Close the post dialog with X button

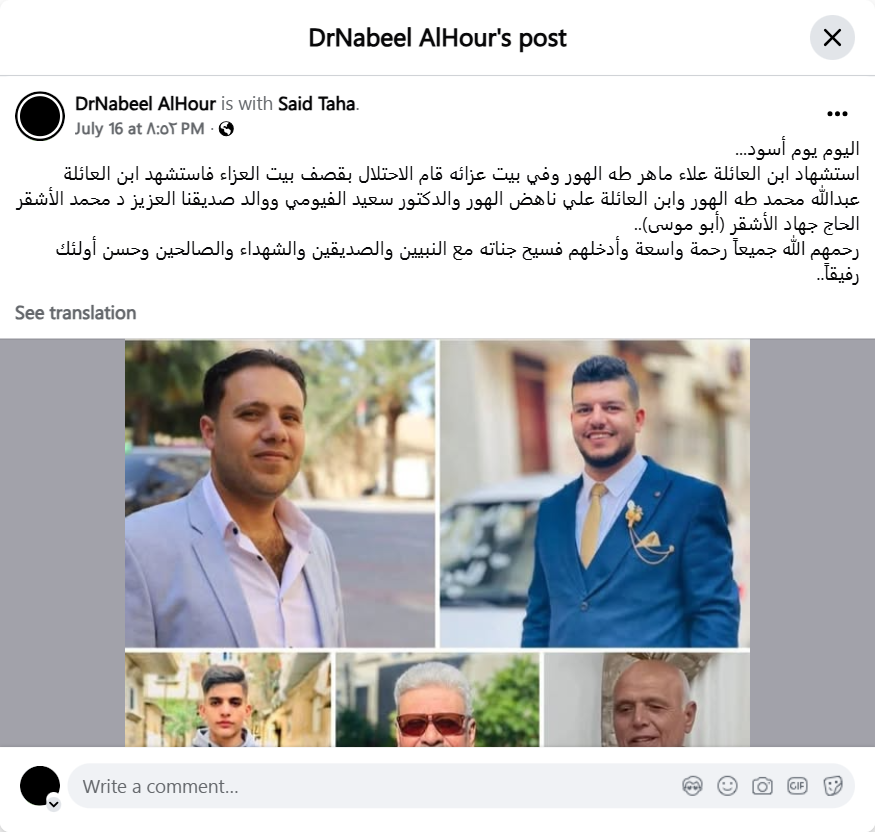[832, 37]
